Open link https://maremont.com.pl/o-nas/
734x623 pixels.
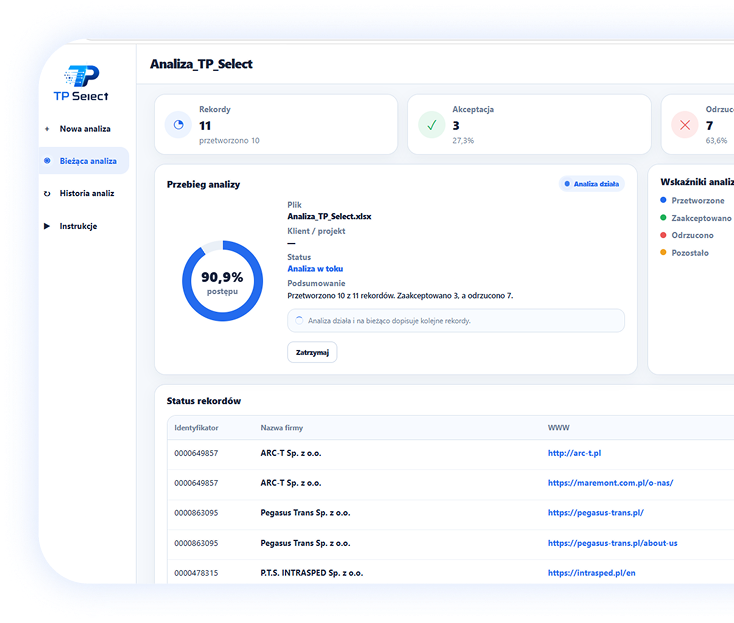pyautogui.click(x=610, y=483)
